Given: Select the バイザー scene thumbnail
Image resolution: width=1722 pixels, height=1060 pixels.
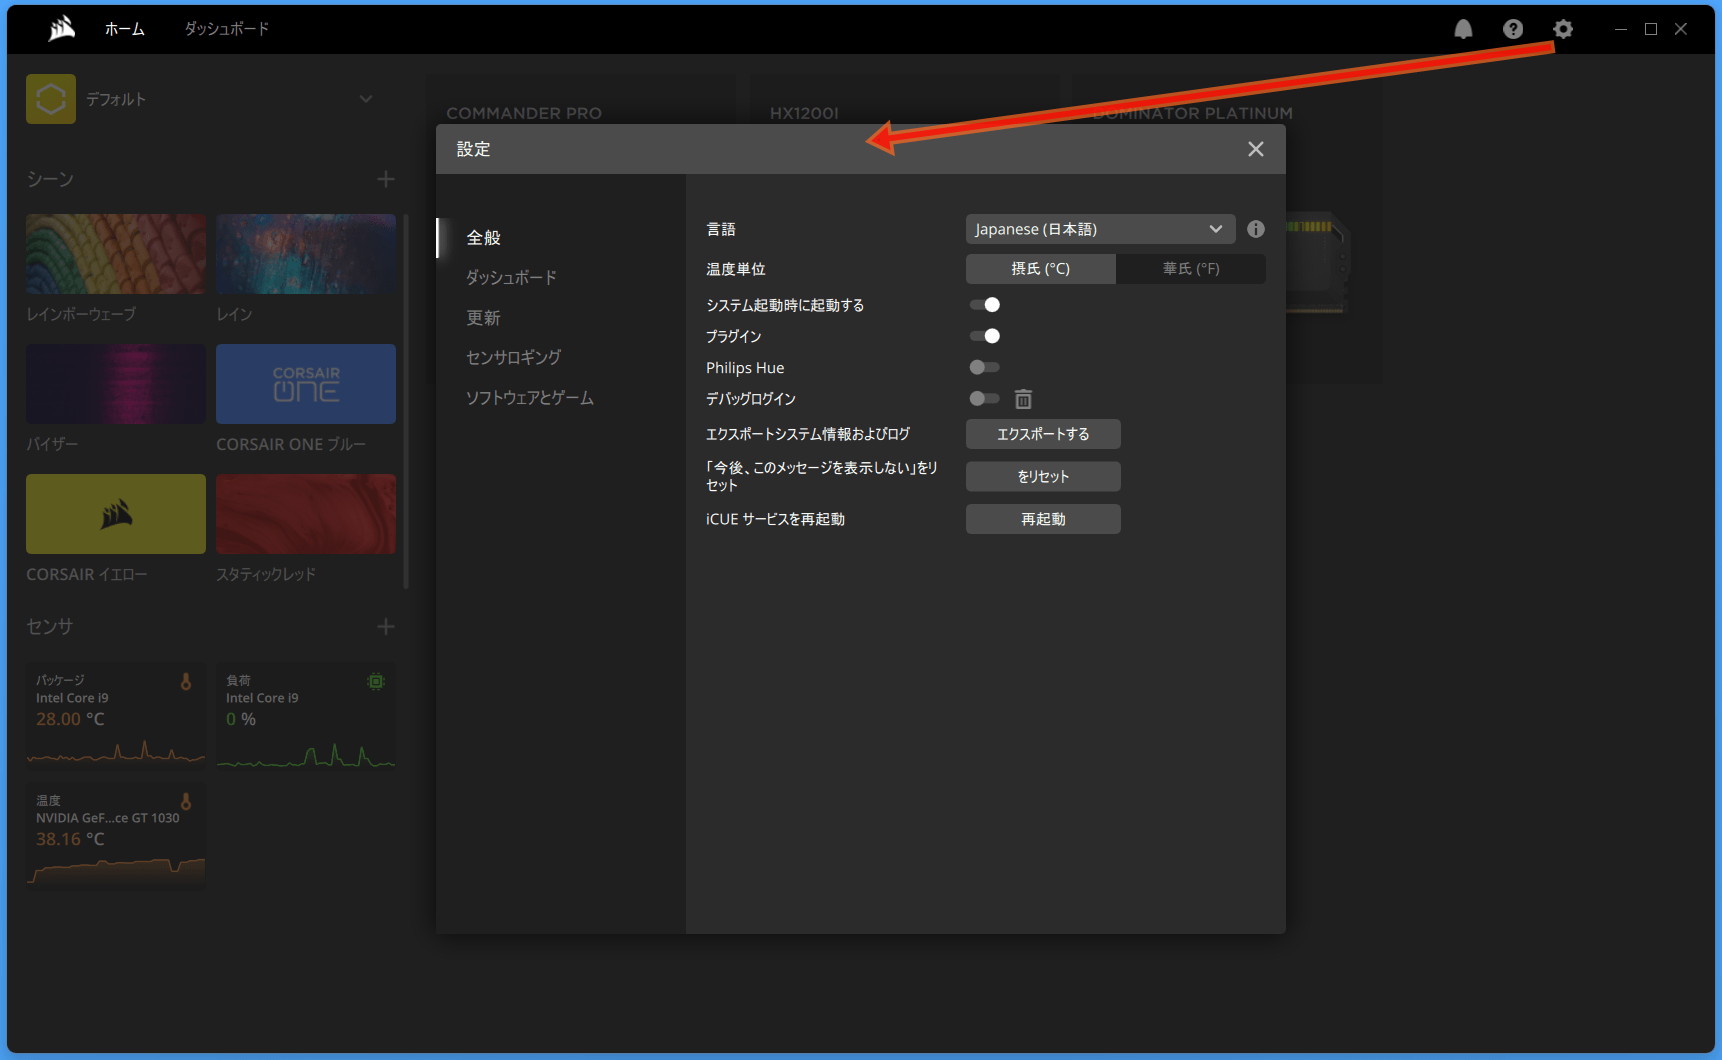Looking at the screenshot, I should 116,384.
